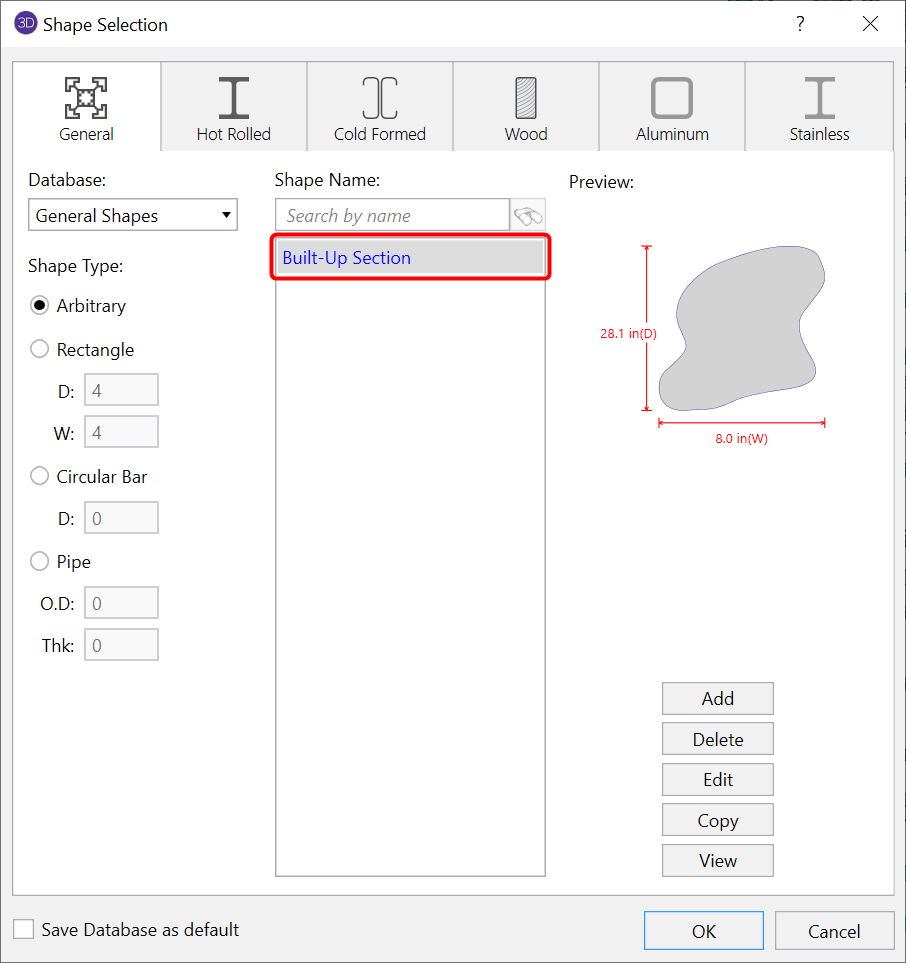The image size is (906, 963).
Task: Choose the Pipe shape type
Action: [39, 561]
